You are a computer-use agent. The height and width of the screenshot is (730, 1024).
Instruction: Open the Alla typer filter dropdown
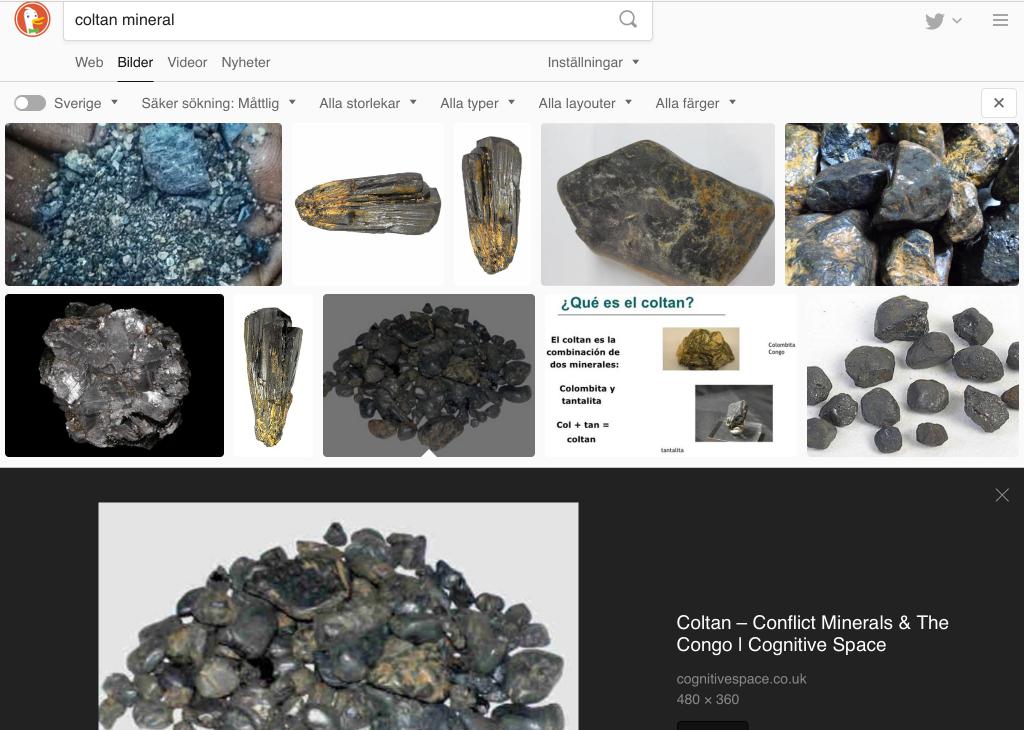pyautogui.click(x=477, y=103)
